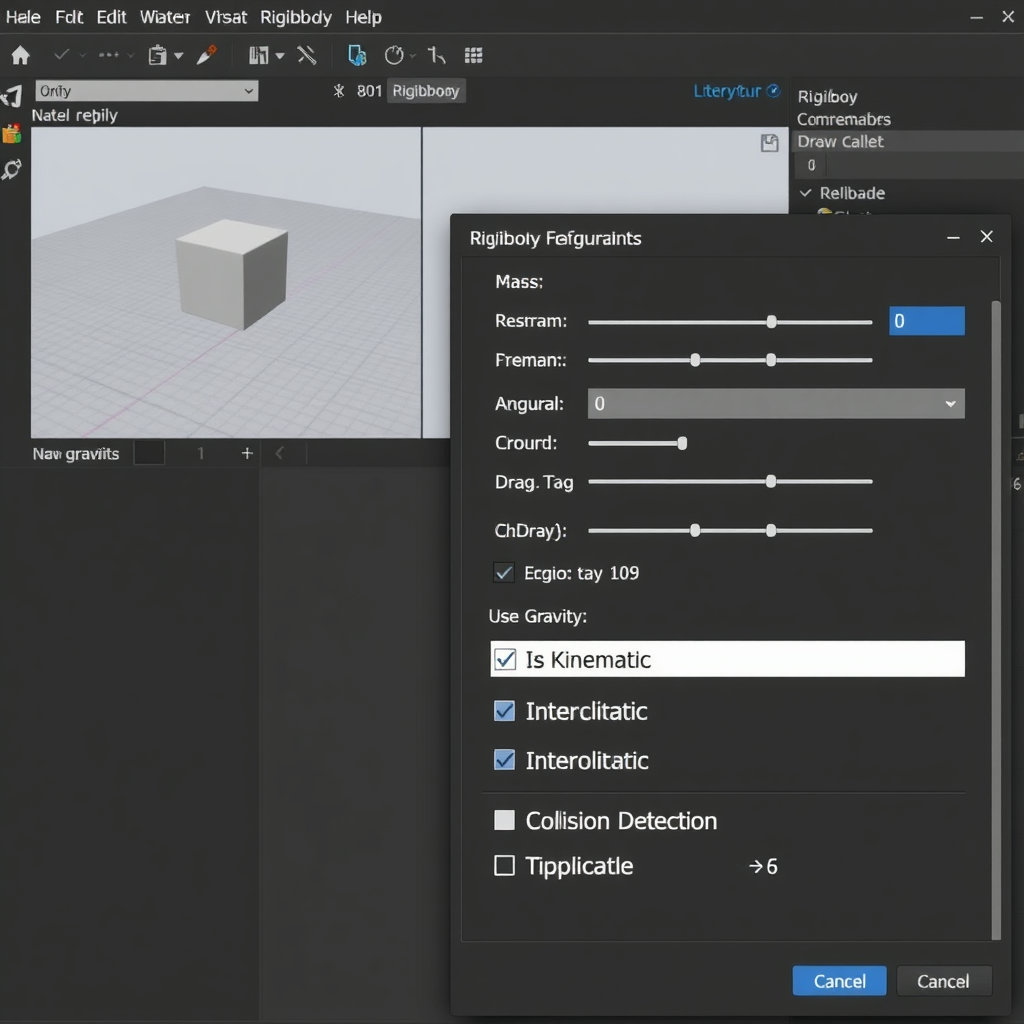The height and width of the screenshot is (1024, 1024).
Task: Click the left handle of Freman slider
Action: pos(696,360)
